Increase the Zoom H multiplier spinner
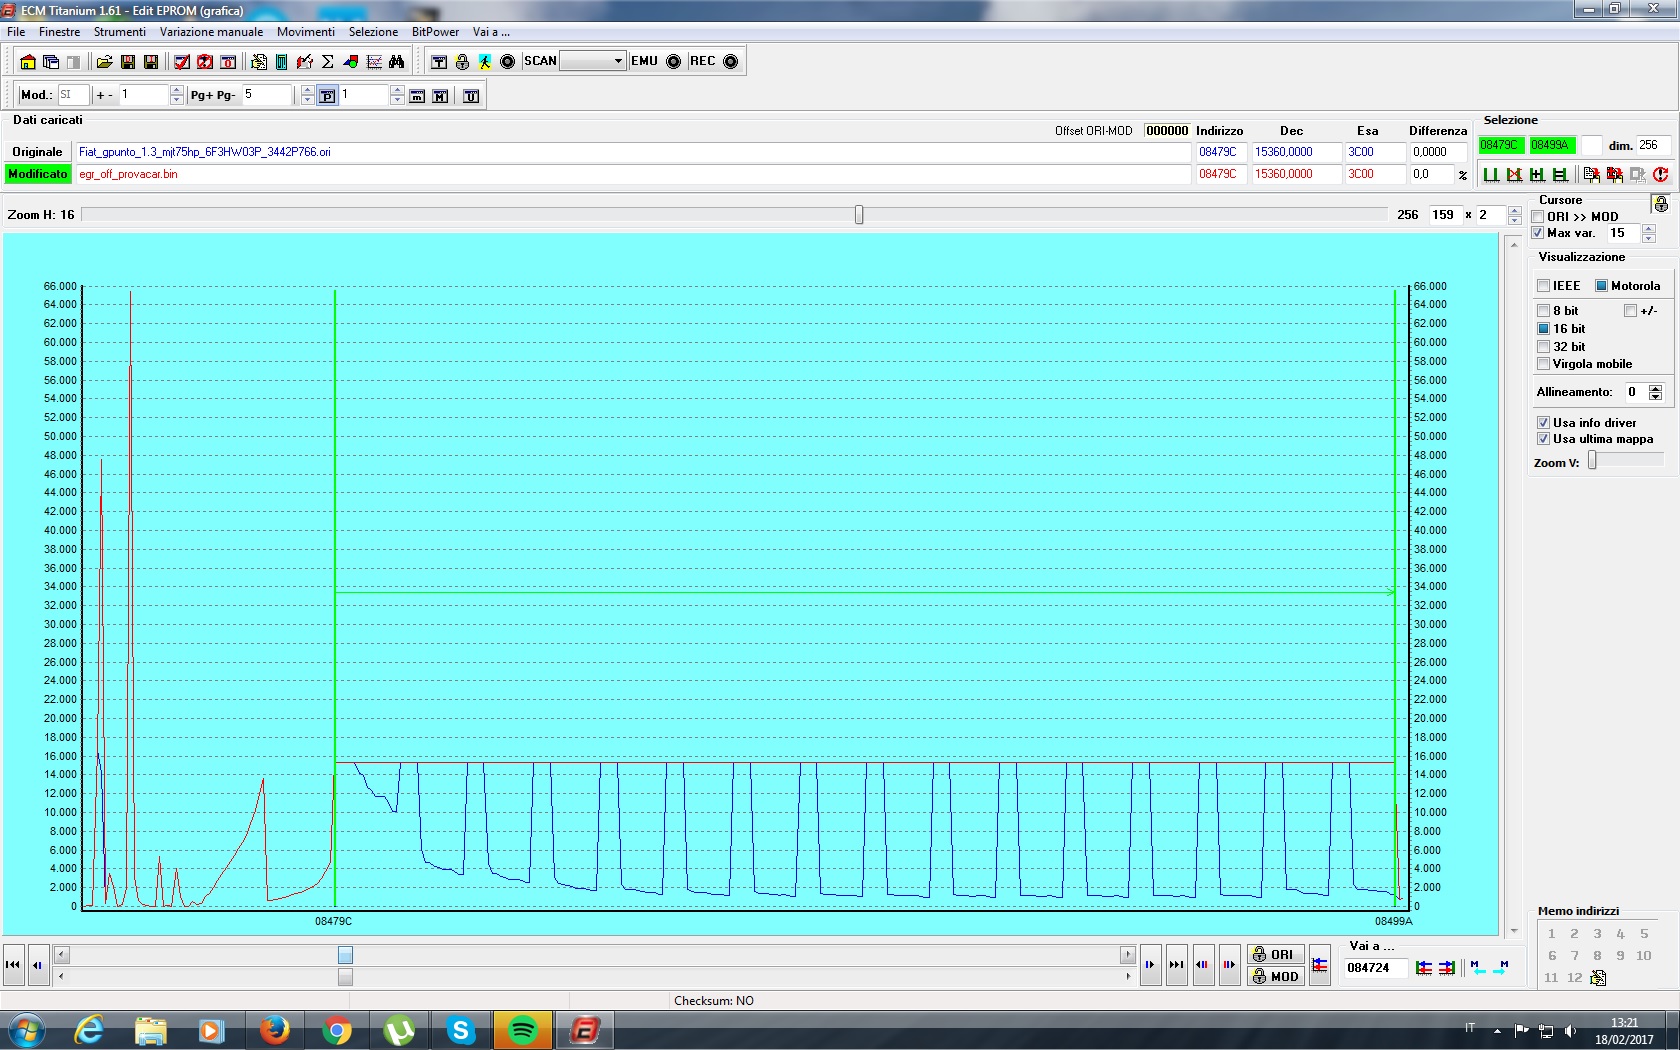This screenshot has width=1680, height=1050. tap(1515, 211)
